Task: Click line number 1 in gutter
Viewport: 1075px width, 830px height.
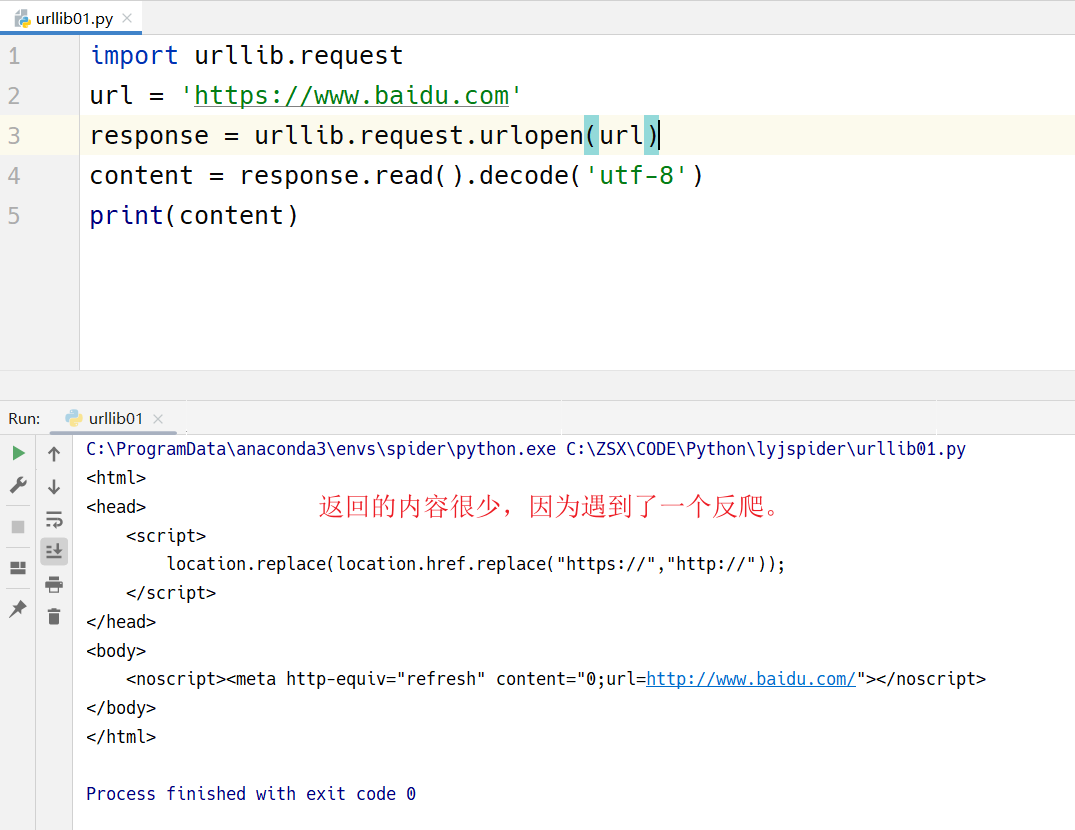Action: pos(14,56)
